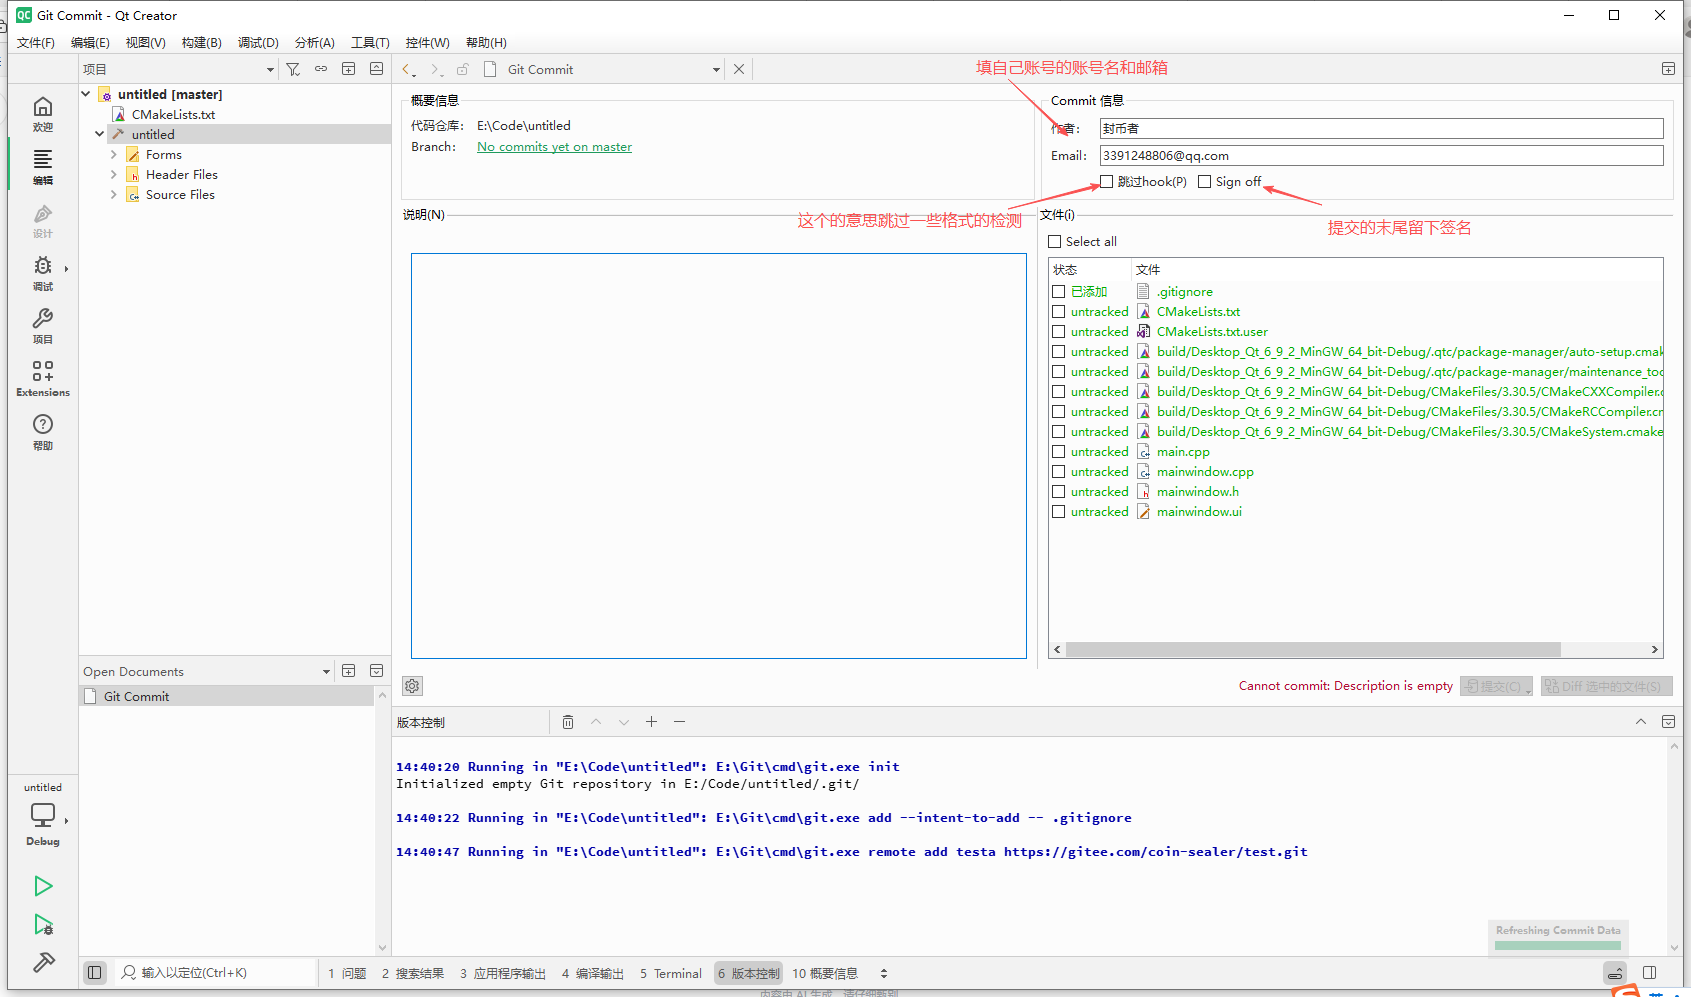Build project with the hammer icon

click(43, 963)
